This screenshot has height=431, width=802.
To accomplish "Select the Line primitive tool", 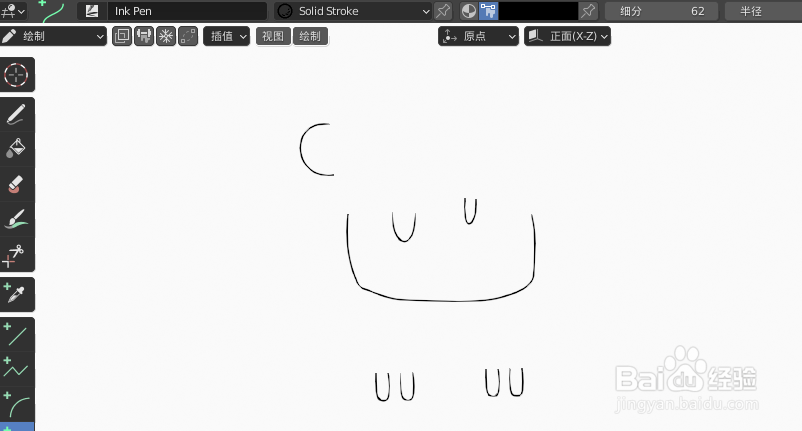I will pos(16,334).
